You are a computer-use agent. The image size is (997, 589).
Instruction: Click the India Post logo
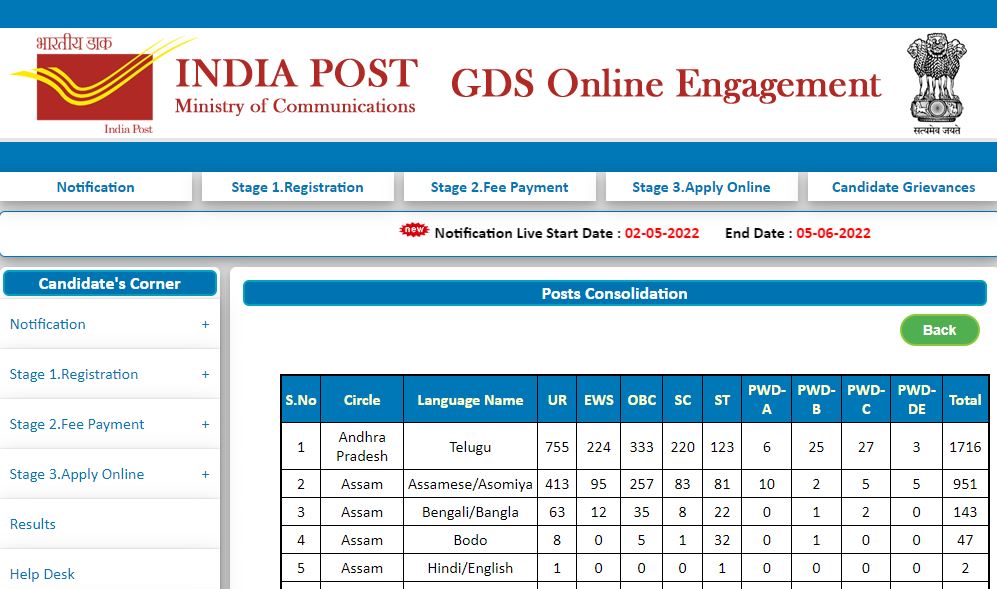point(102,85)
